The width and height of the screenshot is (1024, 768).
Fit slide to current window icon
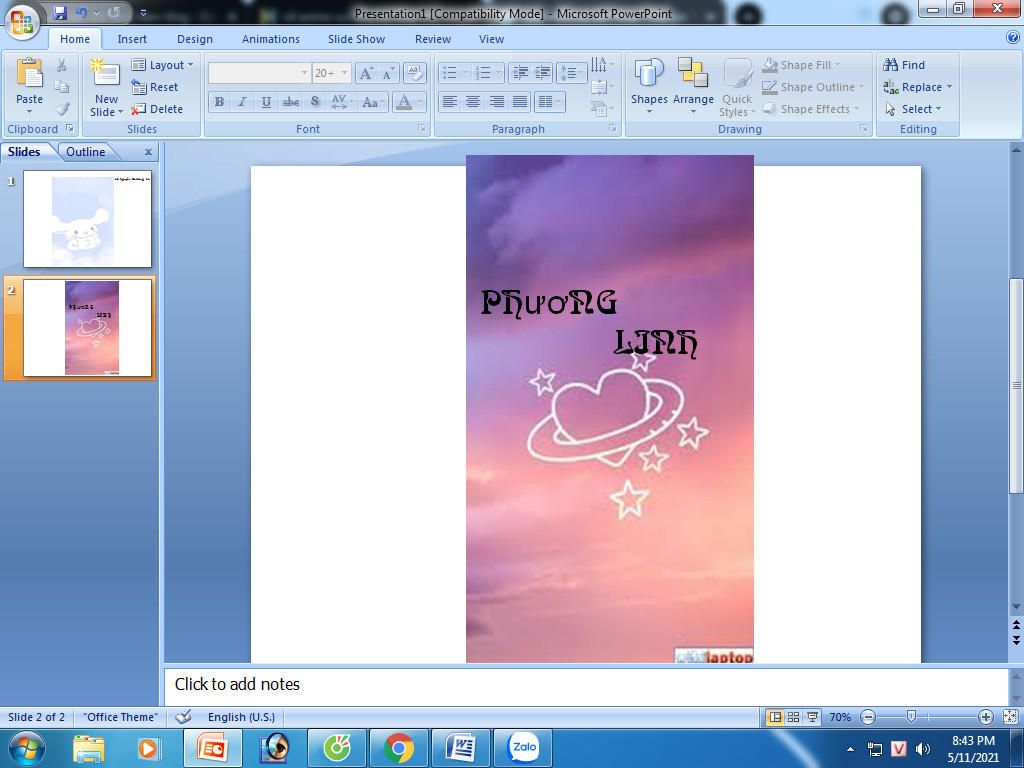[x=1010, y=717]
